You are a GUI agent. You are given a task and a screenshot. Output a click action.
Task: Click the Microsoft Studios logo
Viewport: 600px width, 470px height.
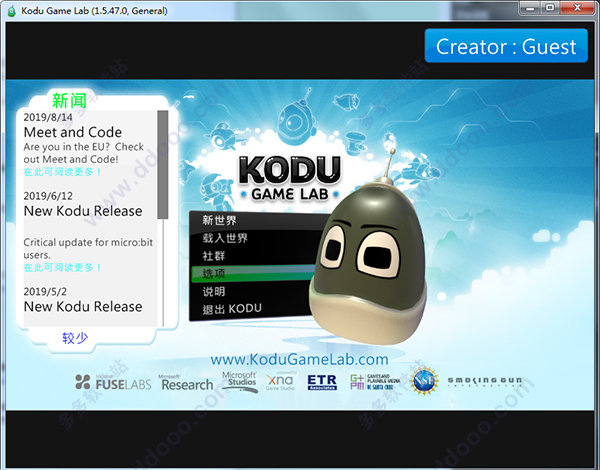[240, 382]
